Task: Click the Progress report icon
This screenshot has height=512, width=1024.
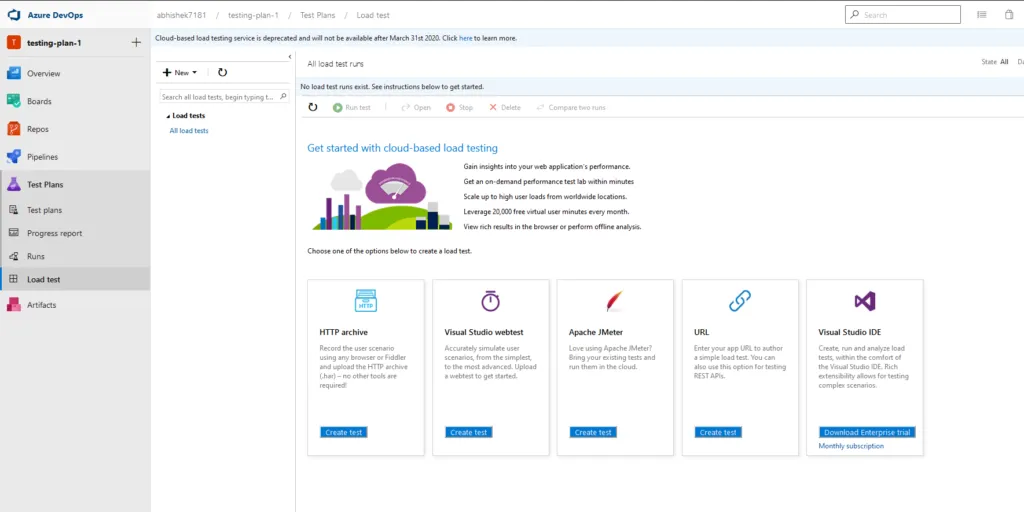Action: pyautogui.click(x=13, y=232)
